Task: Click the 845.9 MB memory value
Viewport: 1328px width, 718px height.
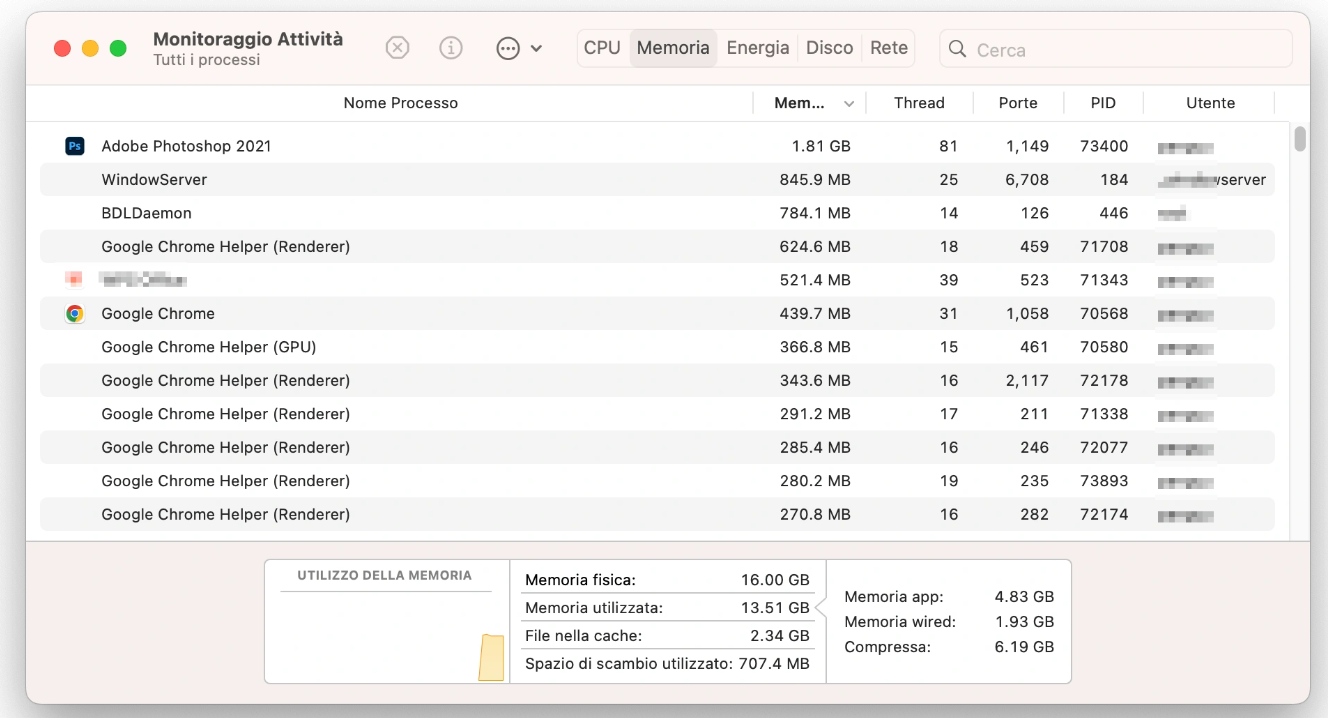Action: (x=815, y=180)
